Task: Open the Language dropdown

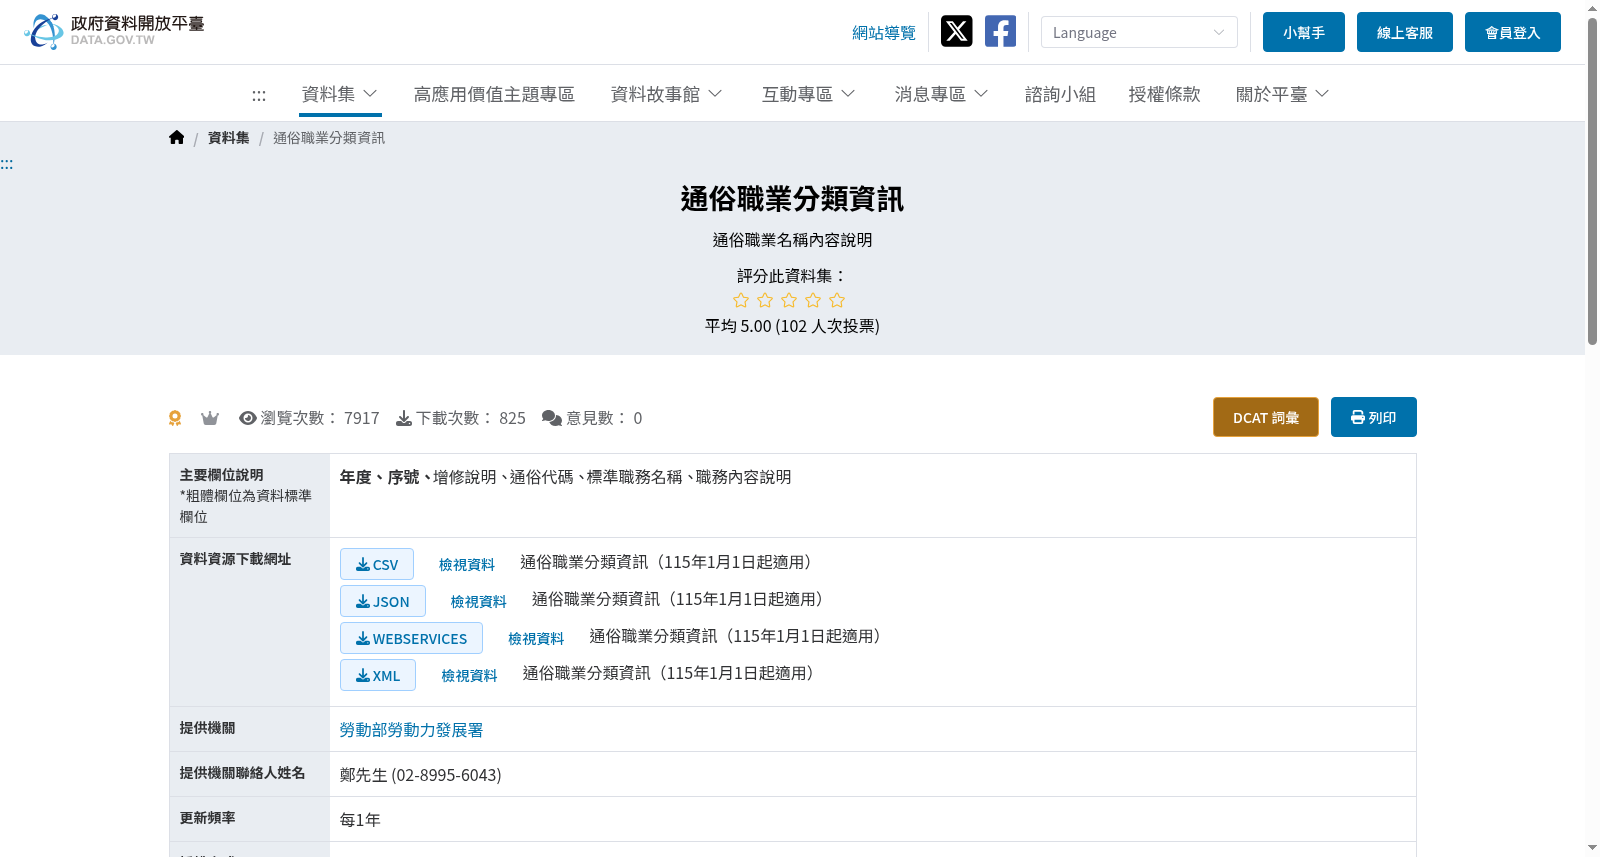Action: point(1139,32)
